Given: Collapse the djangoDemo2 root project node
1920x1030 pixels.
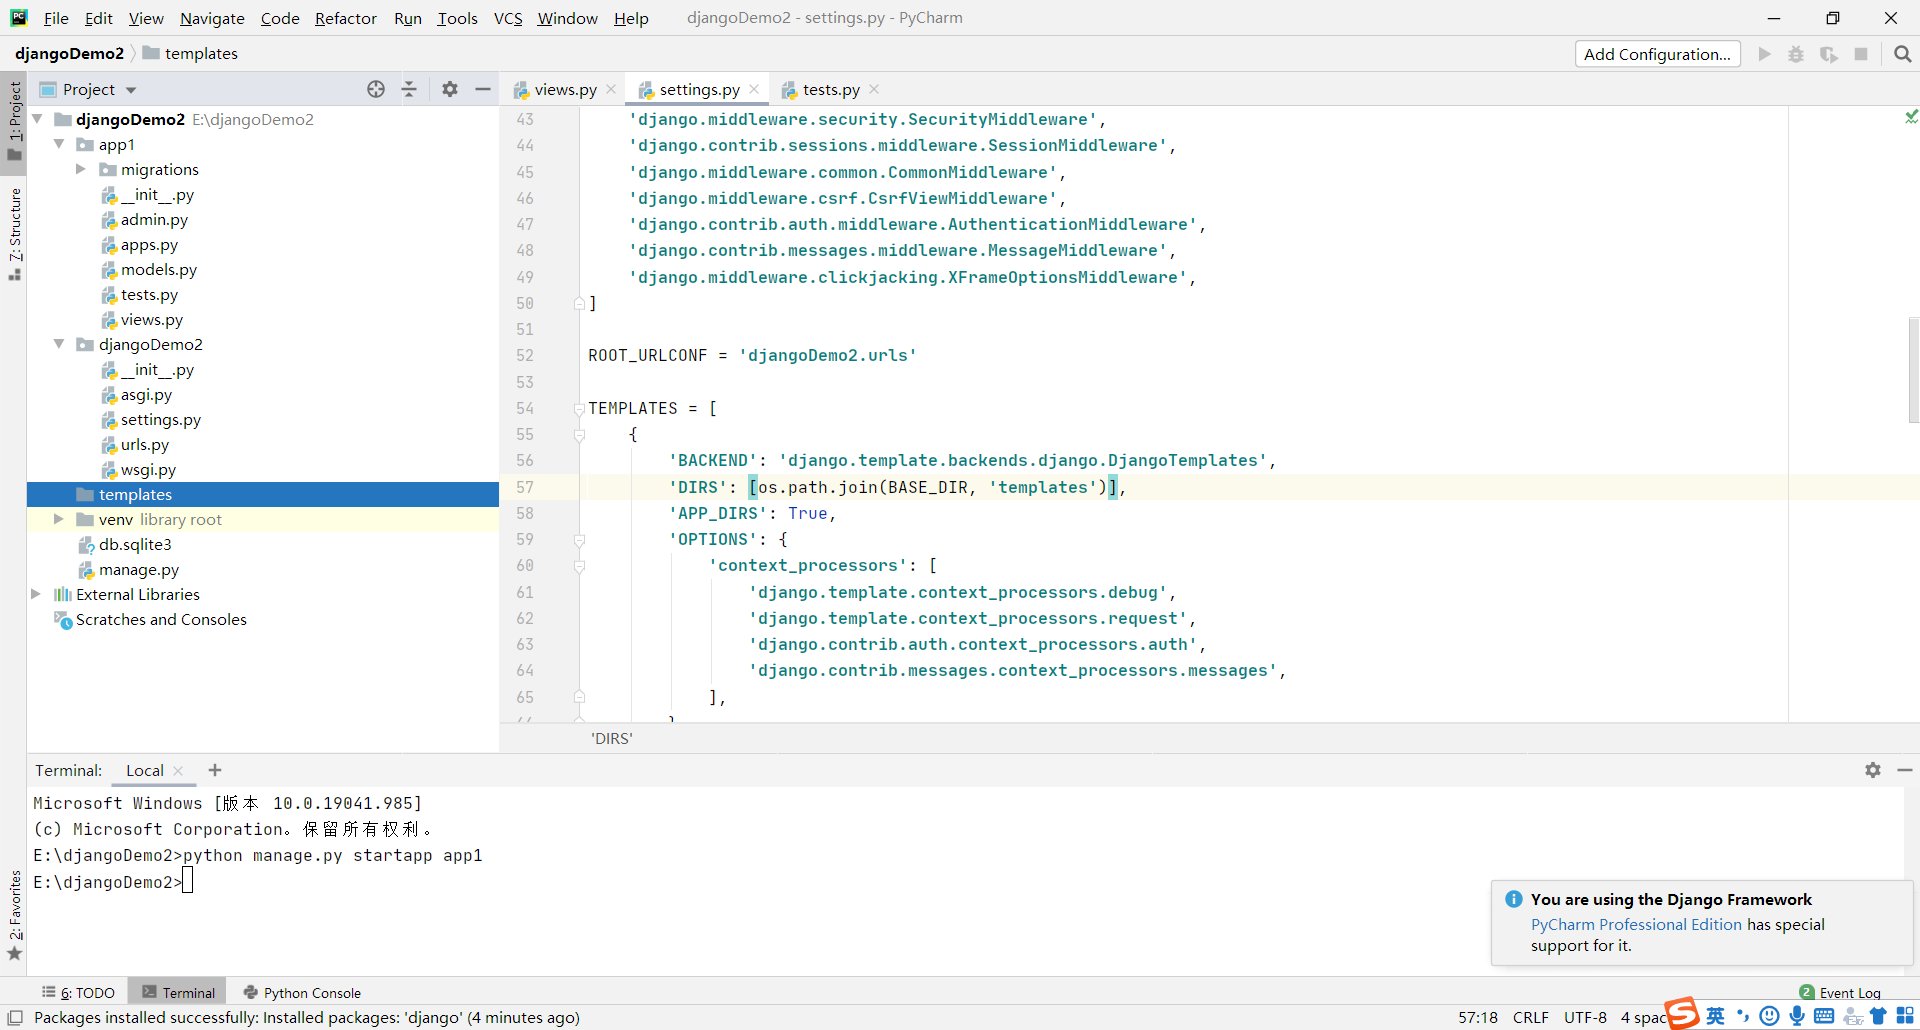Looking at the screenshot, I should (37, 119).
